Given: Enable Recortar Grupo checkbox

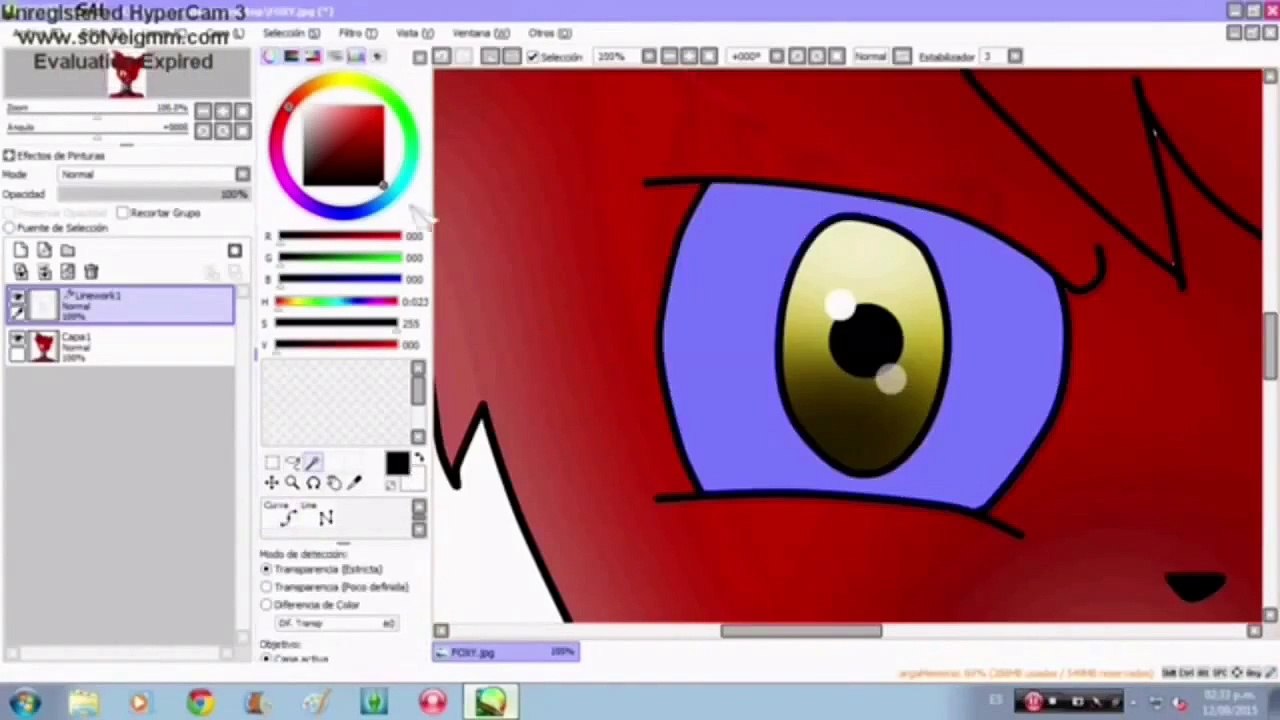Looking at the screenshot, I should tap(122, 213).
